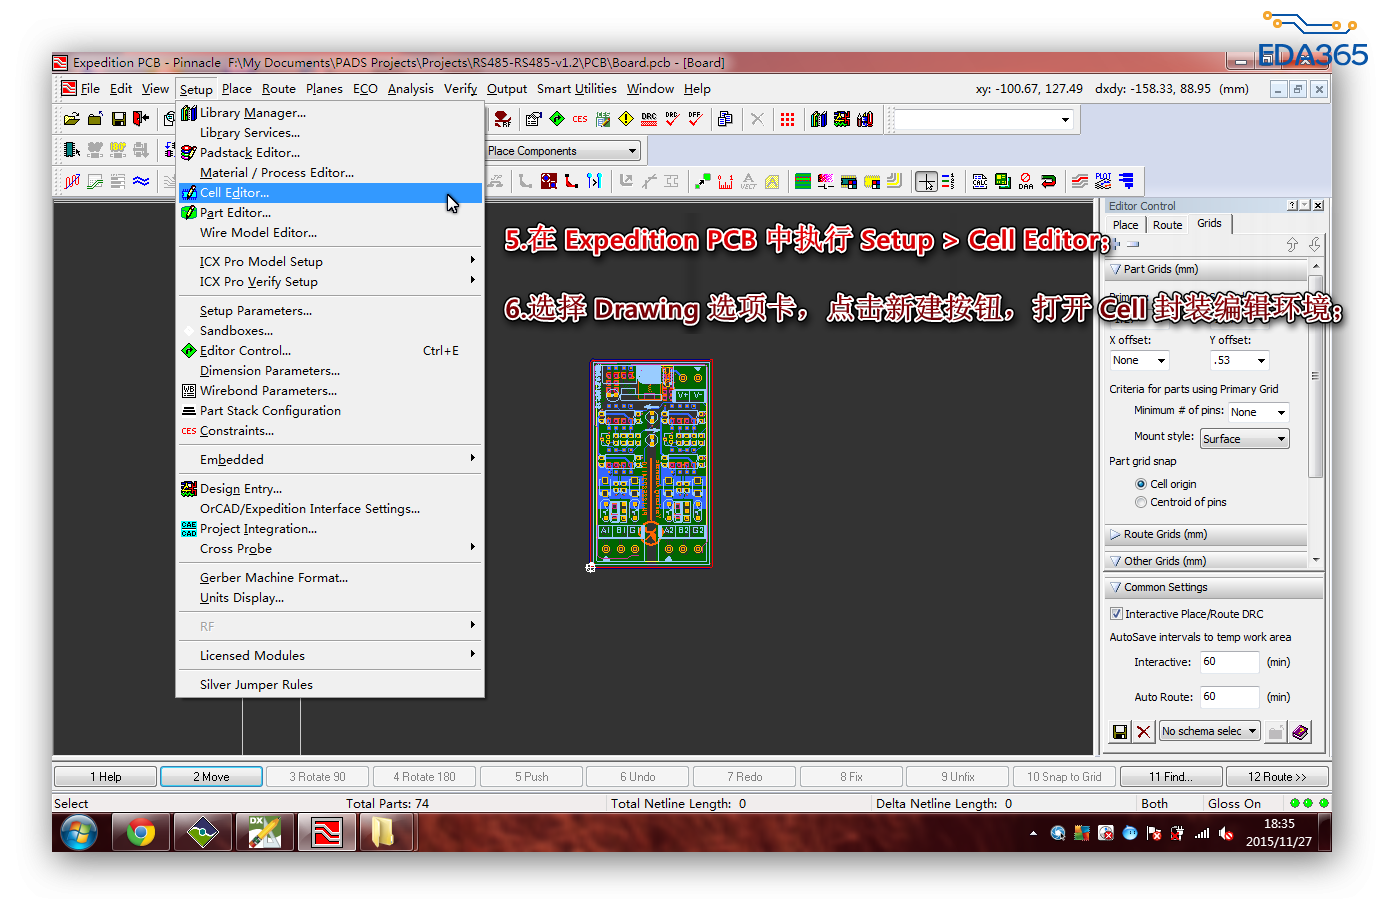Open the Cell Editor menu entry

coord(330,193)
